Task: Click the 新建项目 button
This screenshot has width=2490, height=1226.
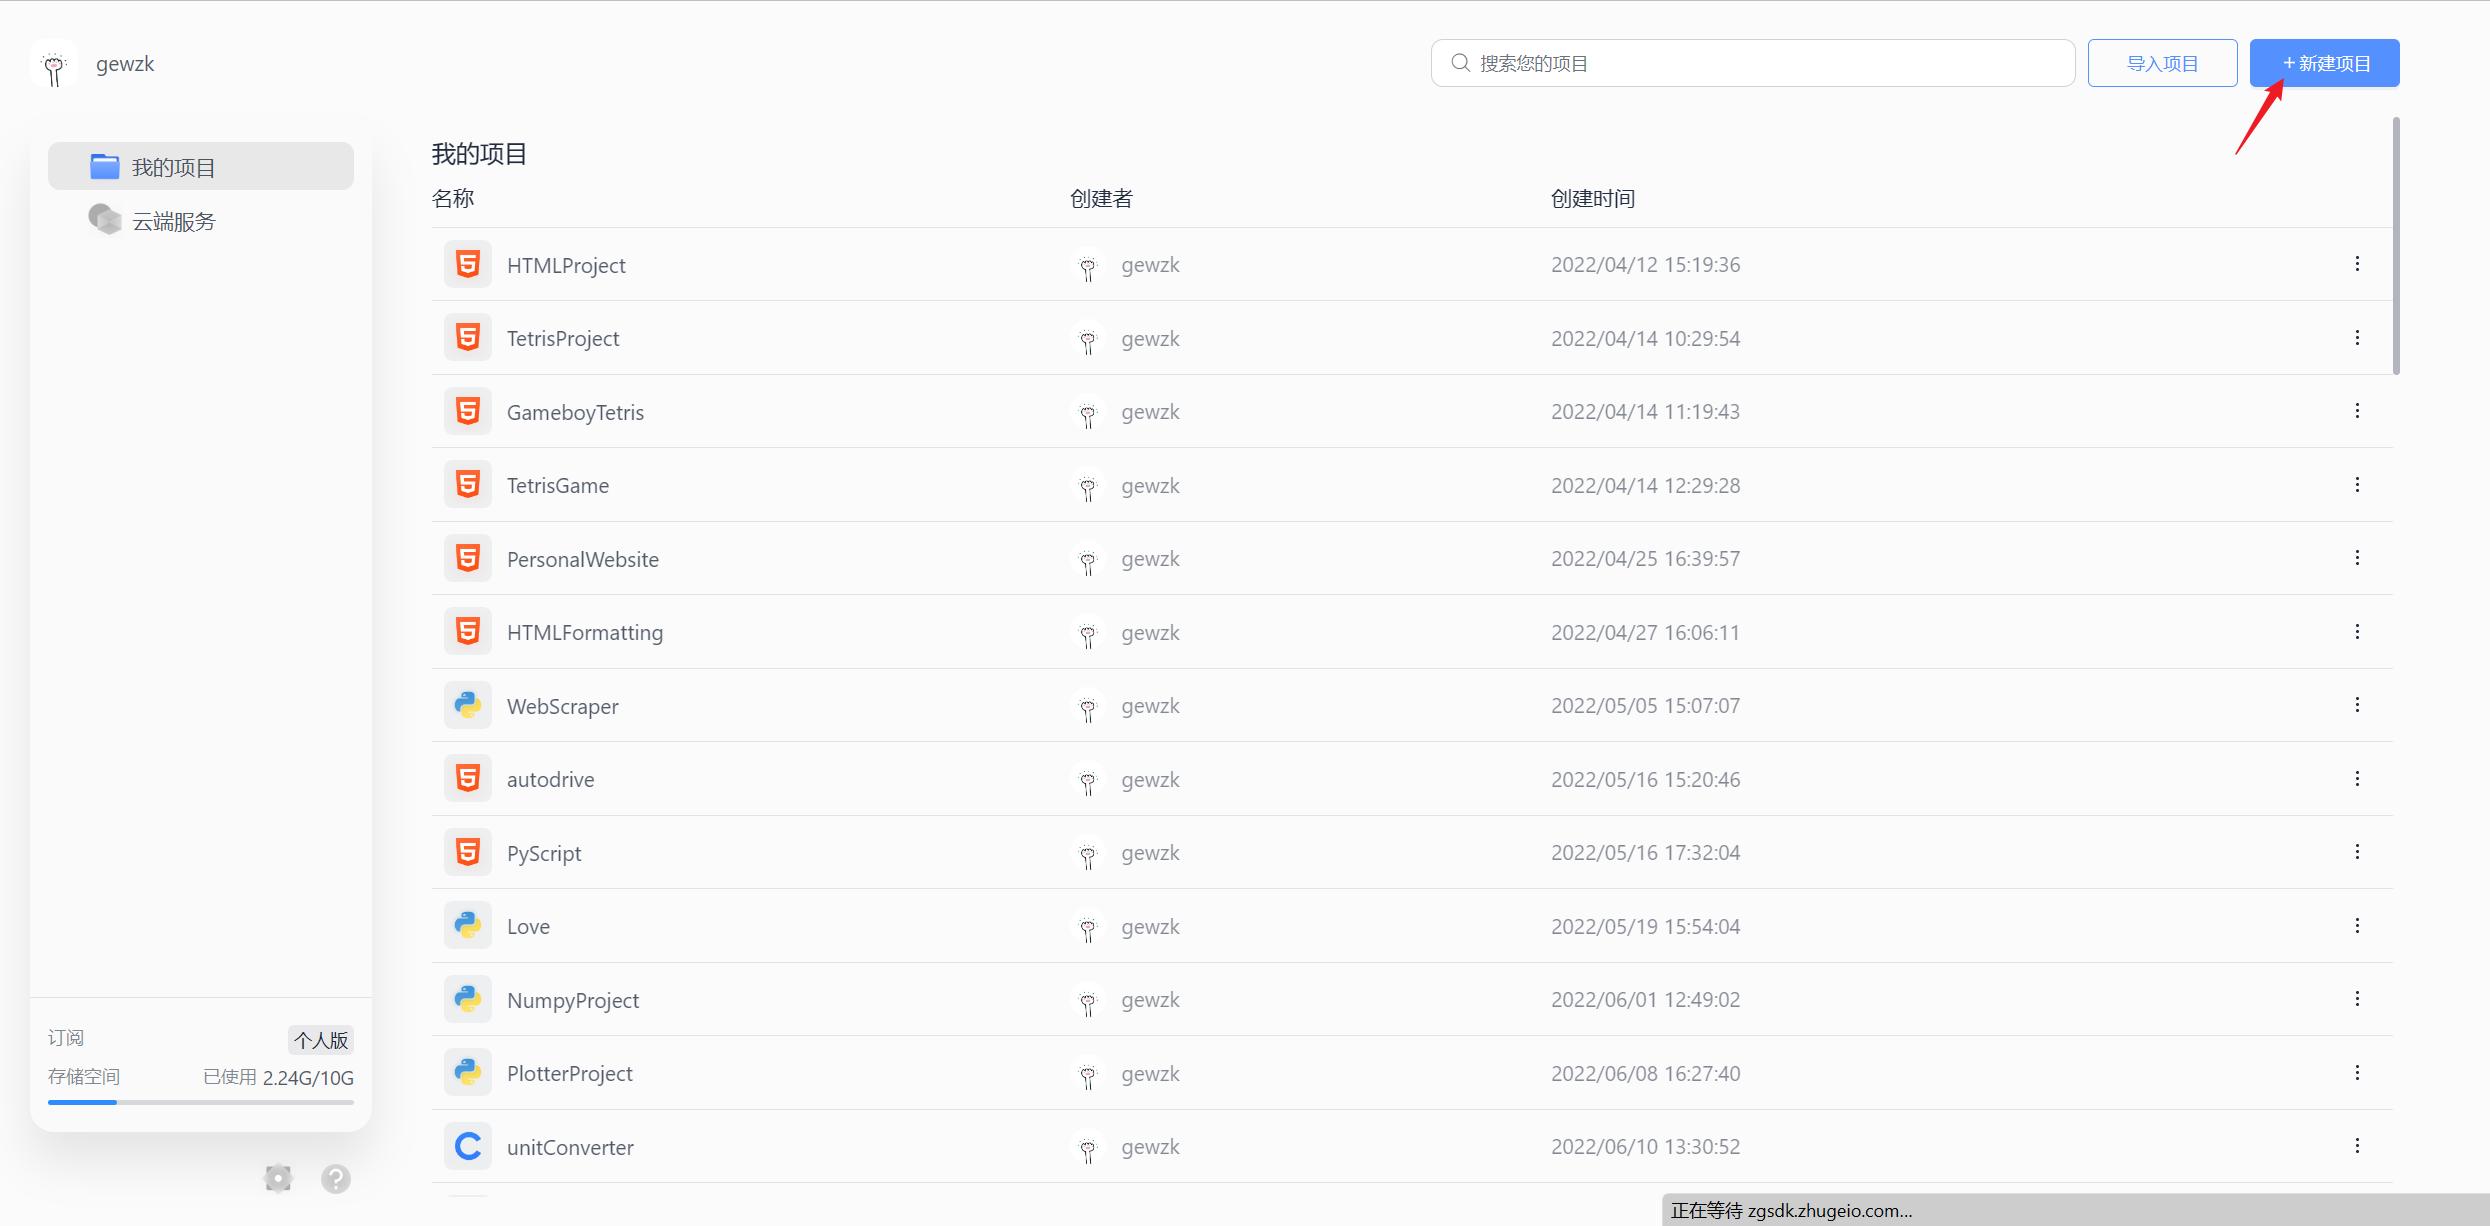Action: [2324, 64]
